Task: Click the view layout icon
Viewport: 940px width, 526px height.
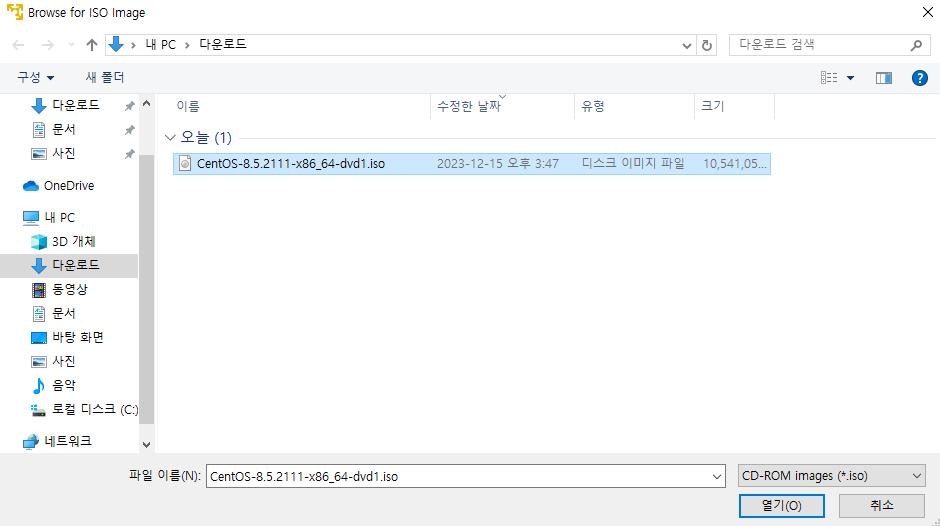Action: [x=829, y=78]
